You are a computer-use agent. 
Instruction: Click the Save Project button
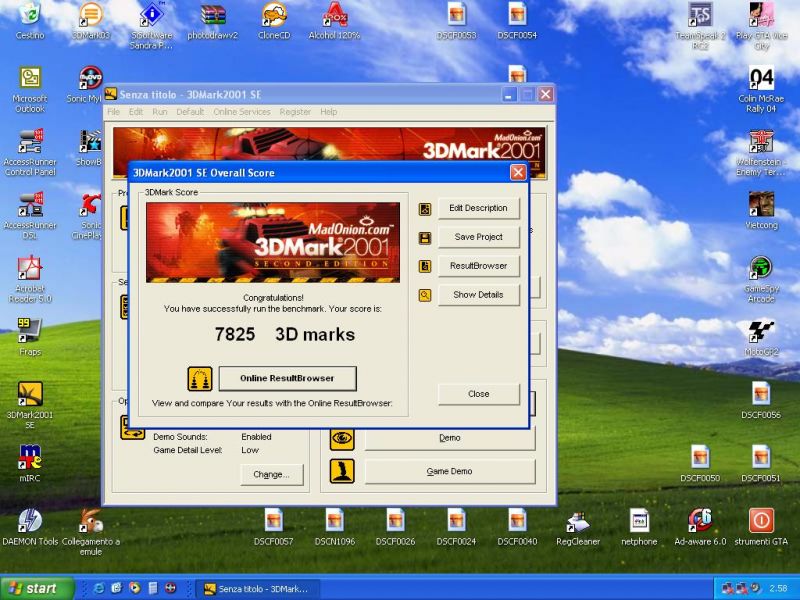point(478,237)
